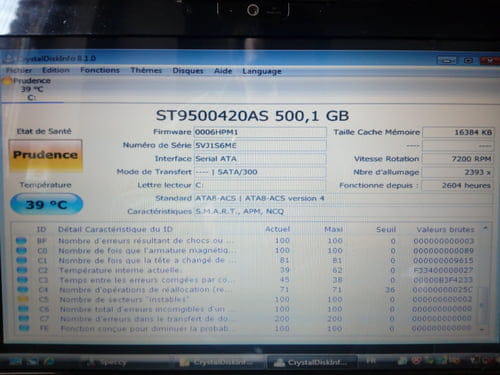Open the Thèmes menu

146,70
